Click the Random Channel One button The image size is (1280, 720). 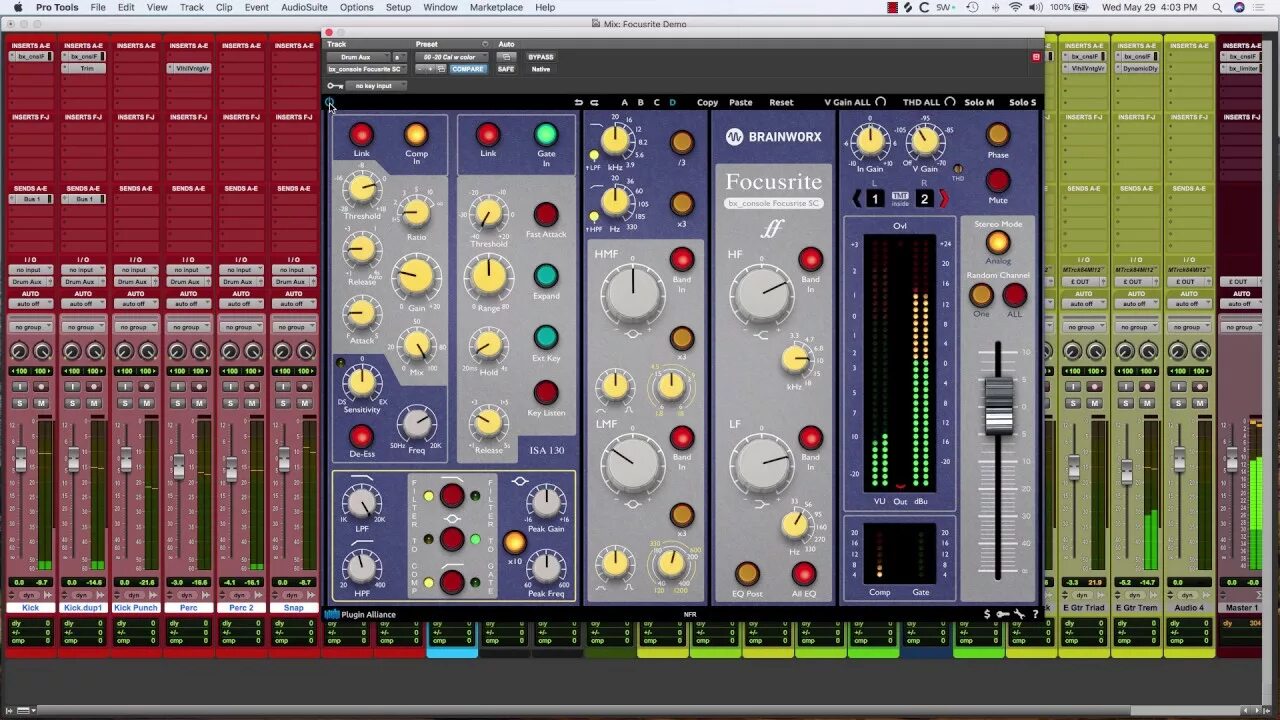981,295
